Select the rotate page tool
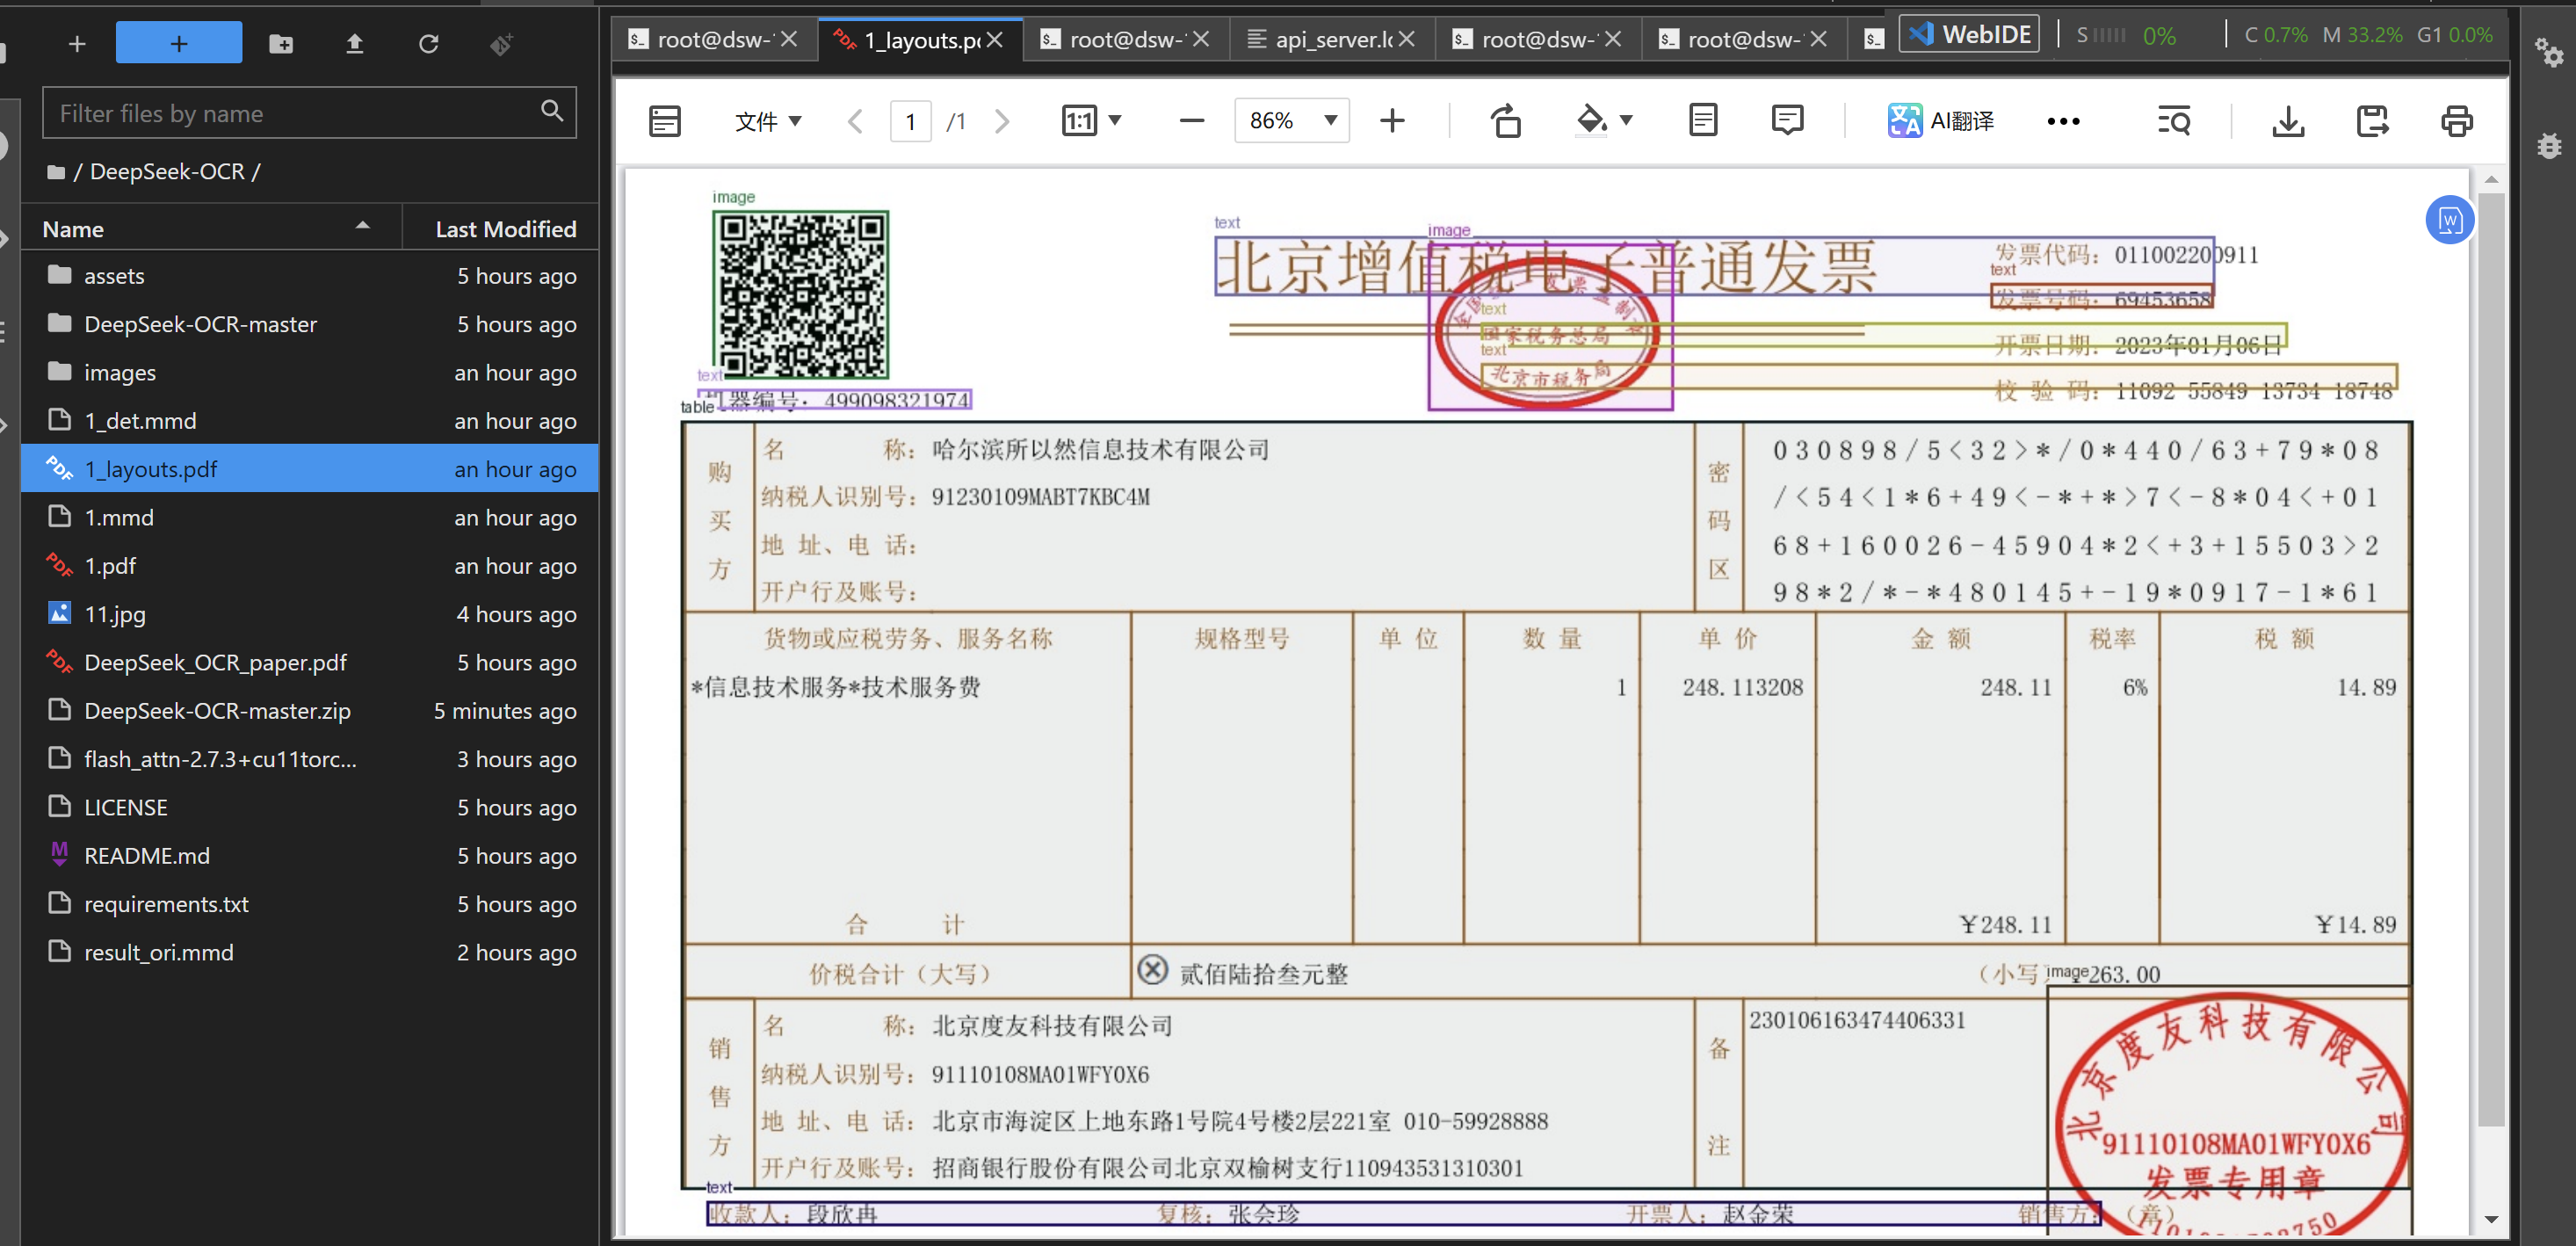Viewport: 2576px width, 1246px height. (1505, 120)
